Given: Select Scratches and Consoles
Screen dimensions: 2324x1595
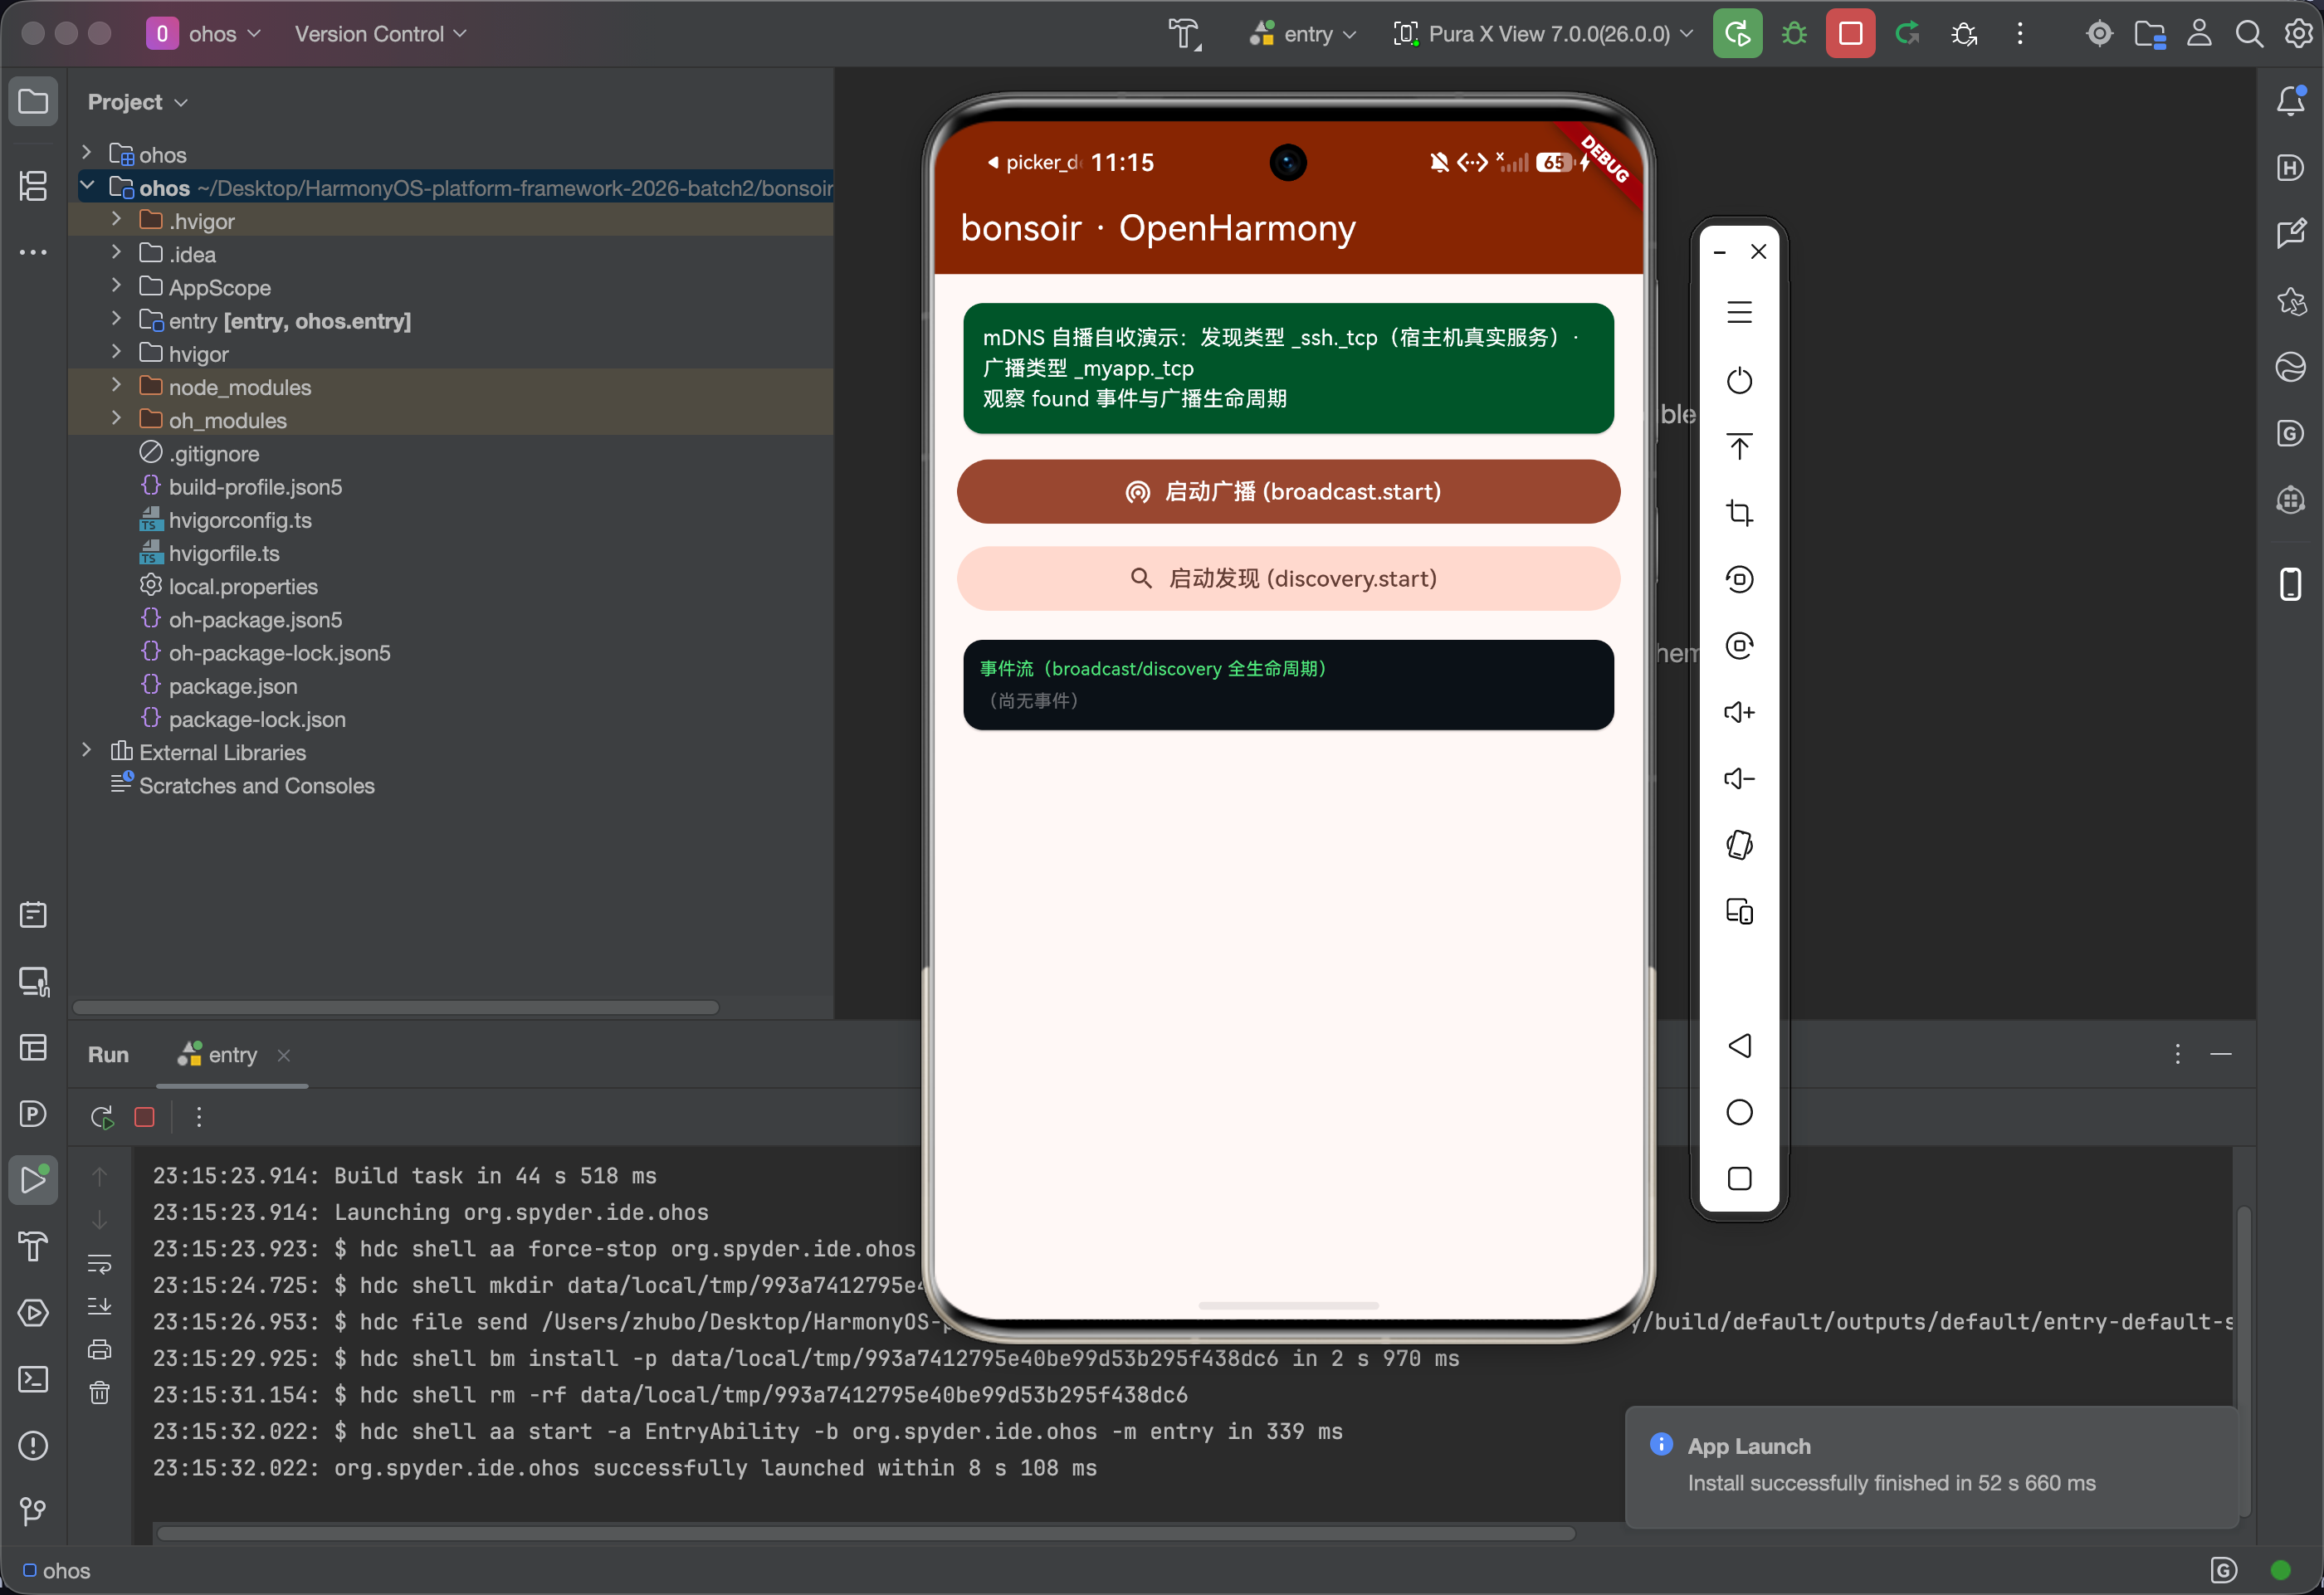Looking at the screenshot, I should pos(257,785).
